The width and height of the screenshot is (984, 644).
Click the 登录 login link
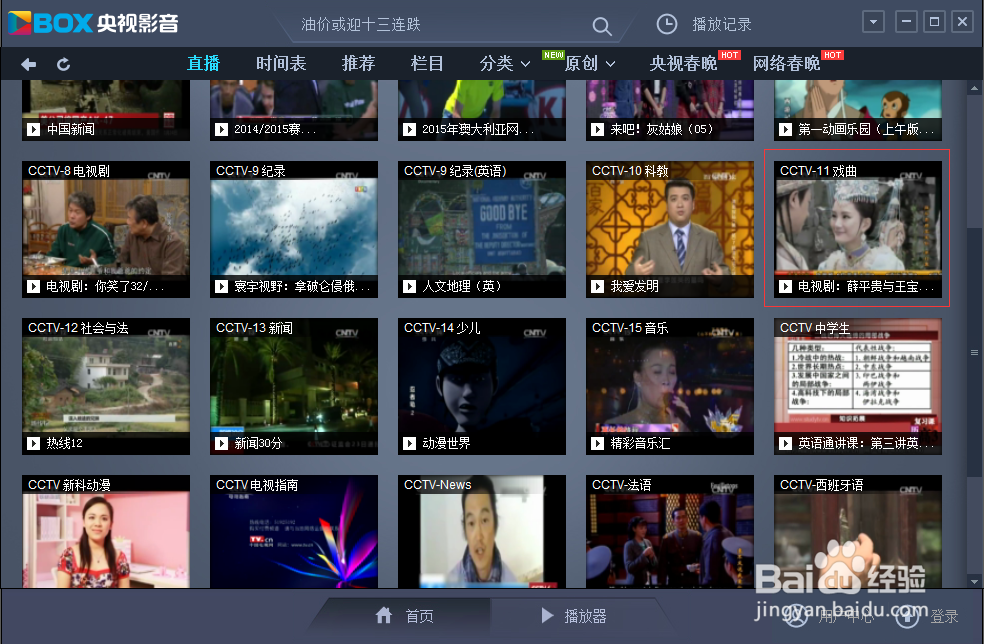coord(944,617)
